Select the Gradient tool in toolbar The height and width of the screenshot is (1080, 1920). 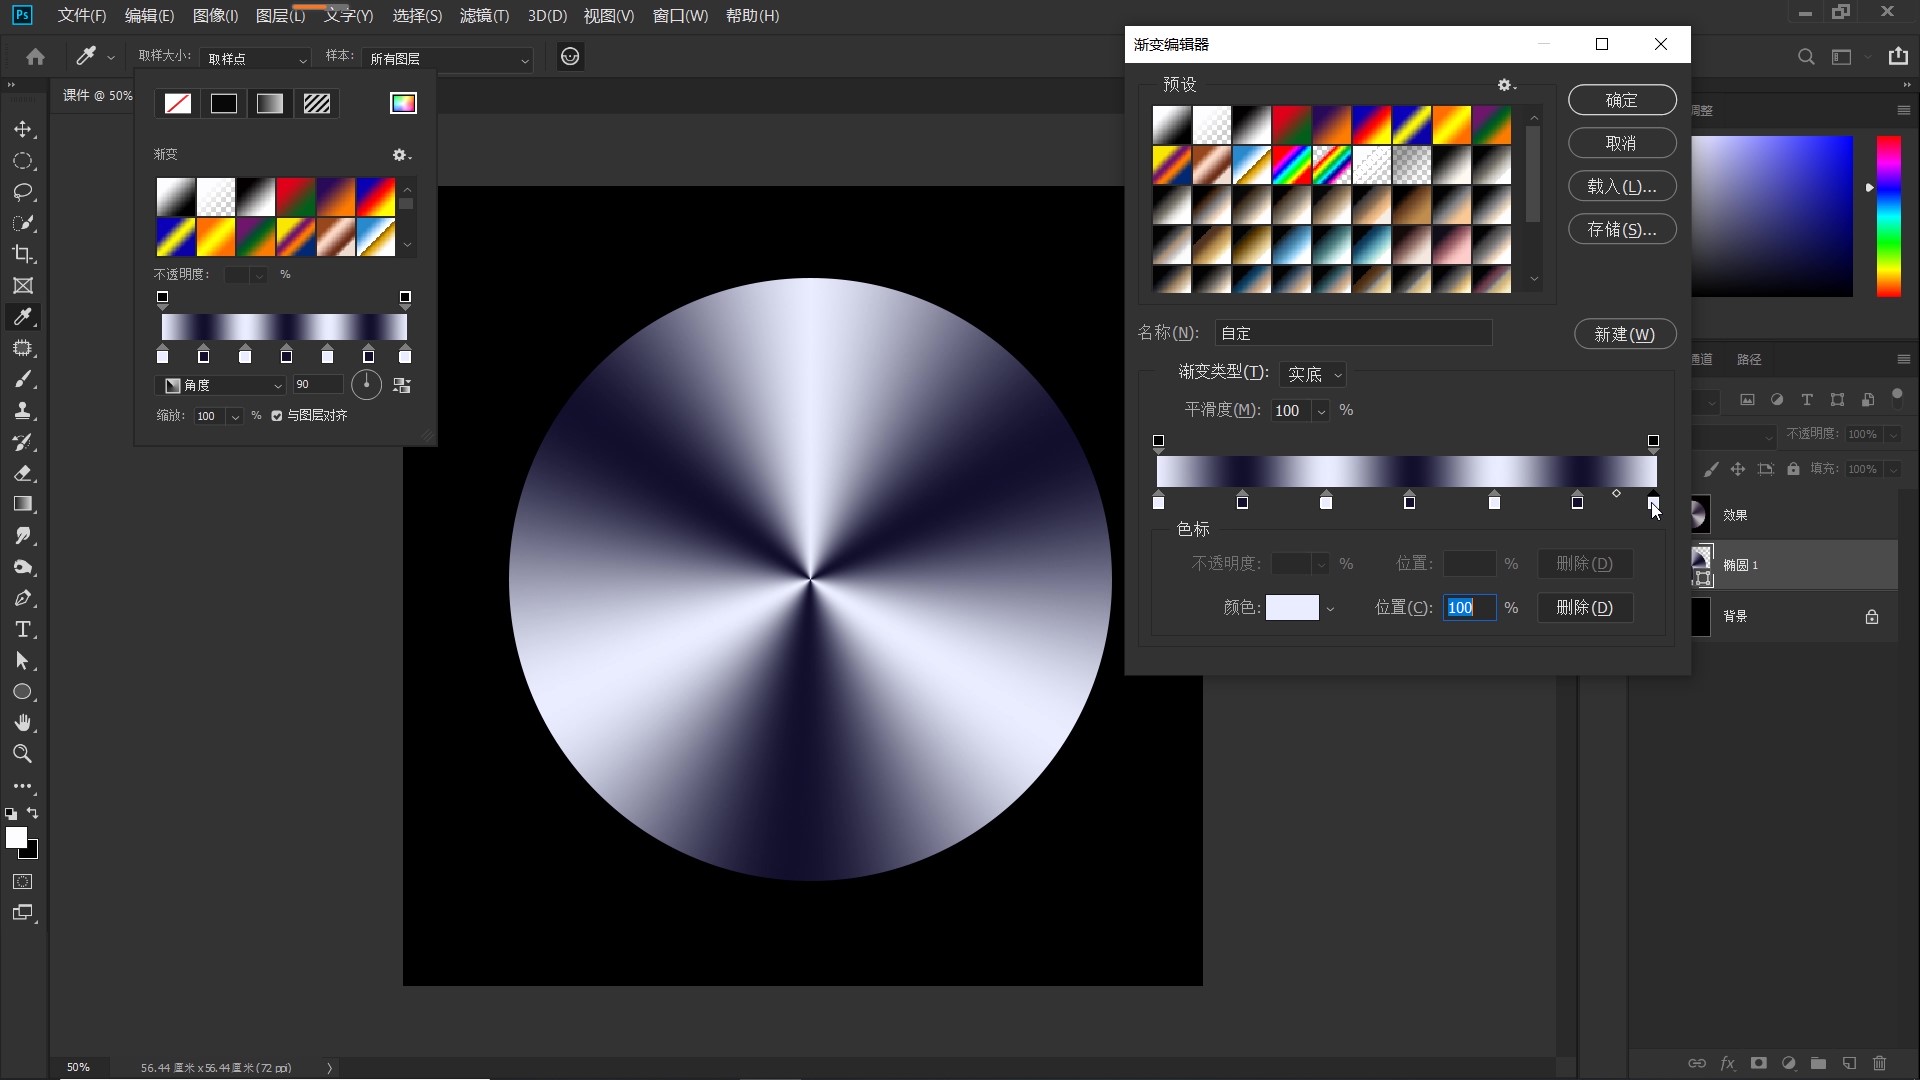pos(23,504)
